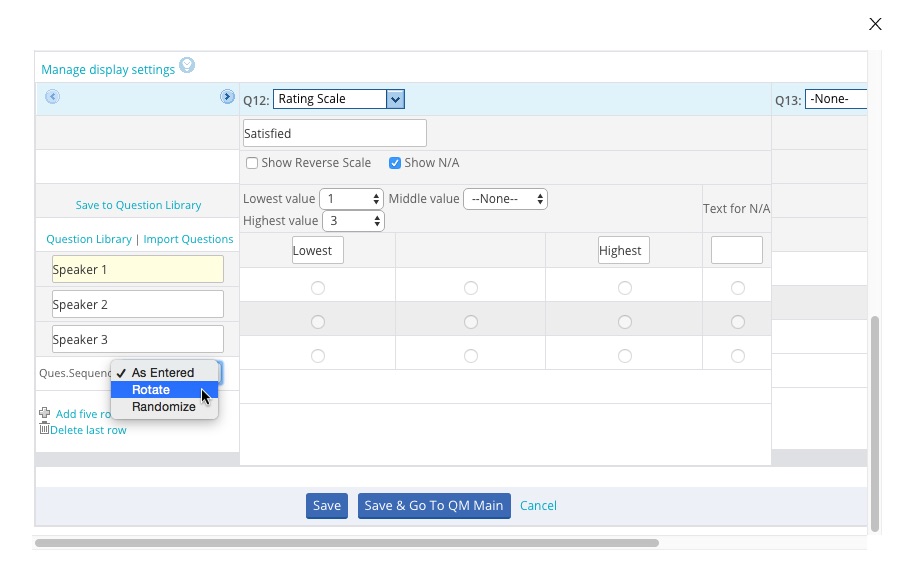The height and width of the screenshot is (585, 916).
Task: Click the right arrow navigation icon
Action: tap(227, 97)
